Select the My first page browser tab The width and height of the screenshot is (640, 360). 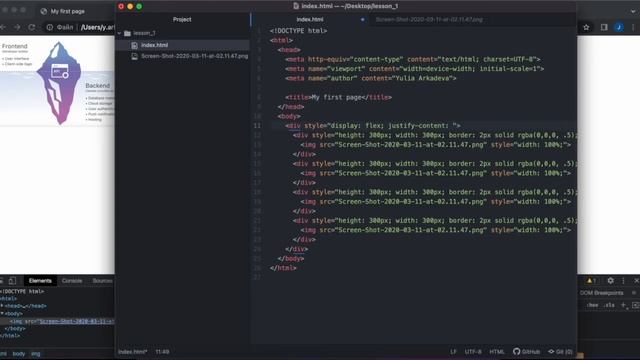[67, 11]
